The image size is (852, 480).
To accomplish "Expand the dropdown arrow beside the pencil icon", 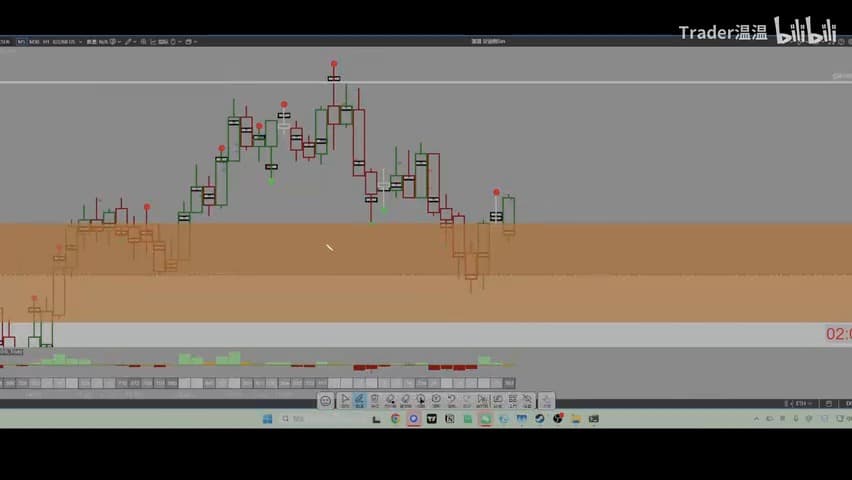I will (x=134, y=42).
